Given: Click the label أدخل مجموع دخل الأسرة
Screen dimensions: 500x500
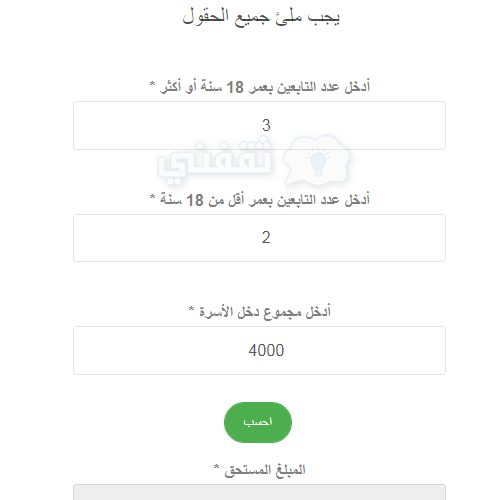Looking at the screenshot, I should tap(265, 312).
